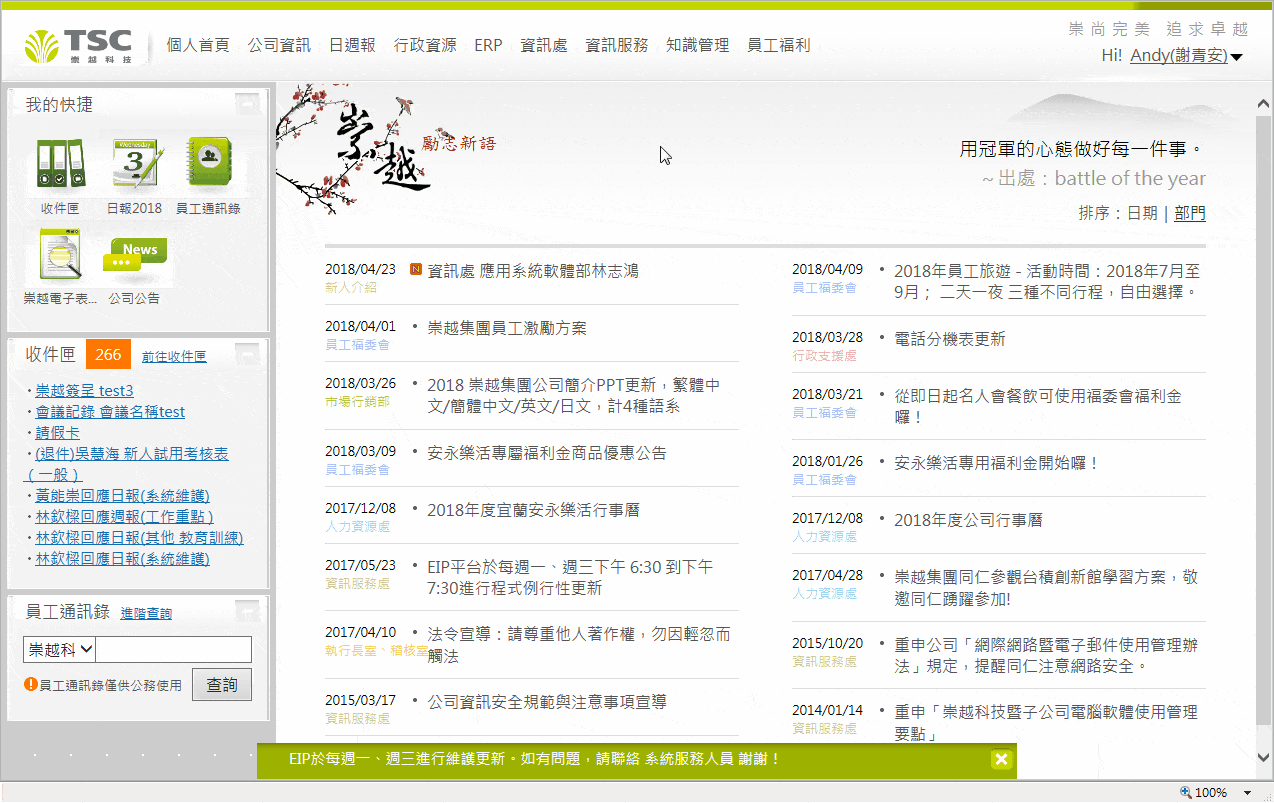This screenshot has height=803, width=1274.
Task: Open the 員工福利 menu
Action: tap(778, 45)
